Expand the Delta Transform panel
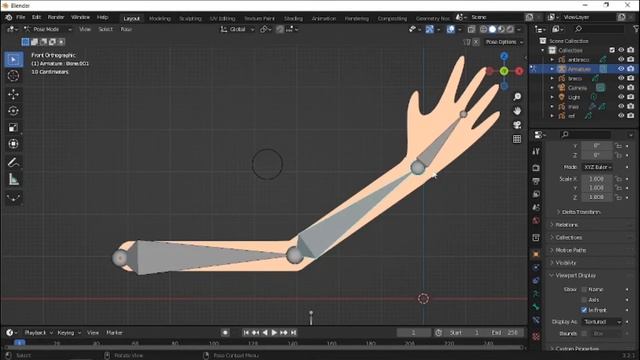This screenshot has width=640, height=360. click(581, 212)
